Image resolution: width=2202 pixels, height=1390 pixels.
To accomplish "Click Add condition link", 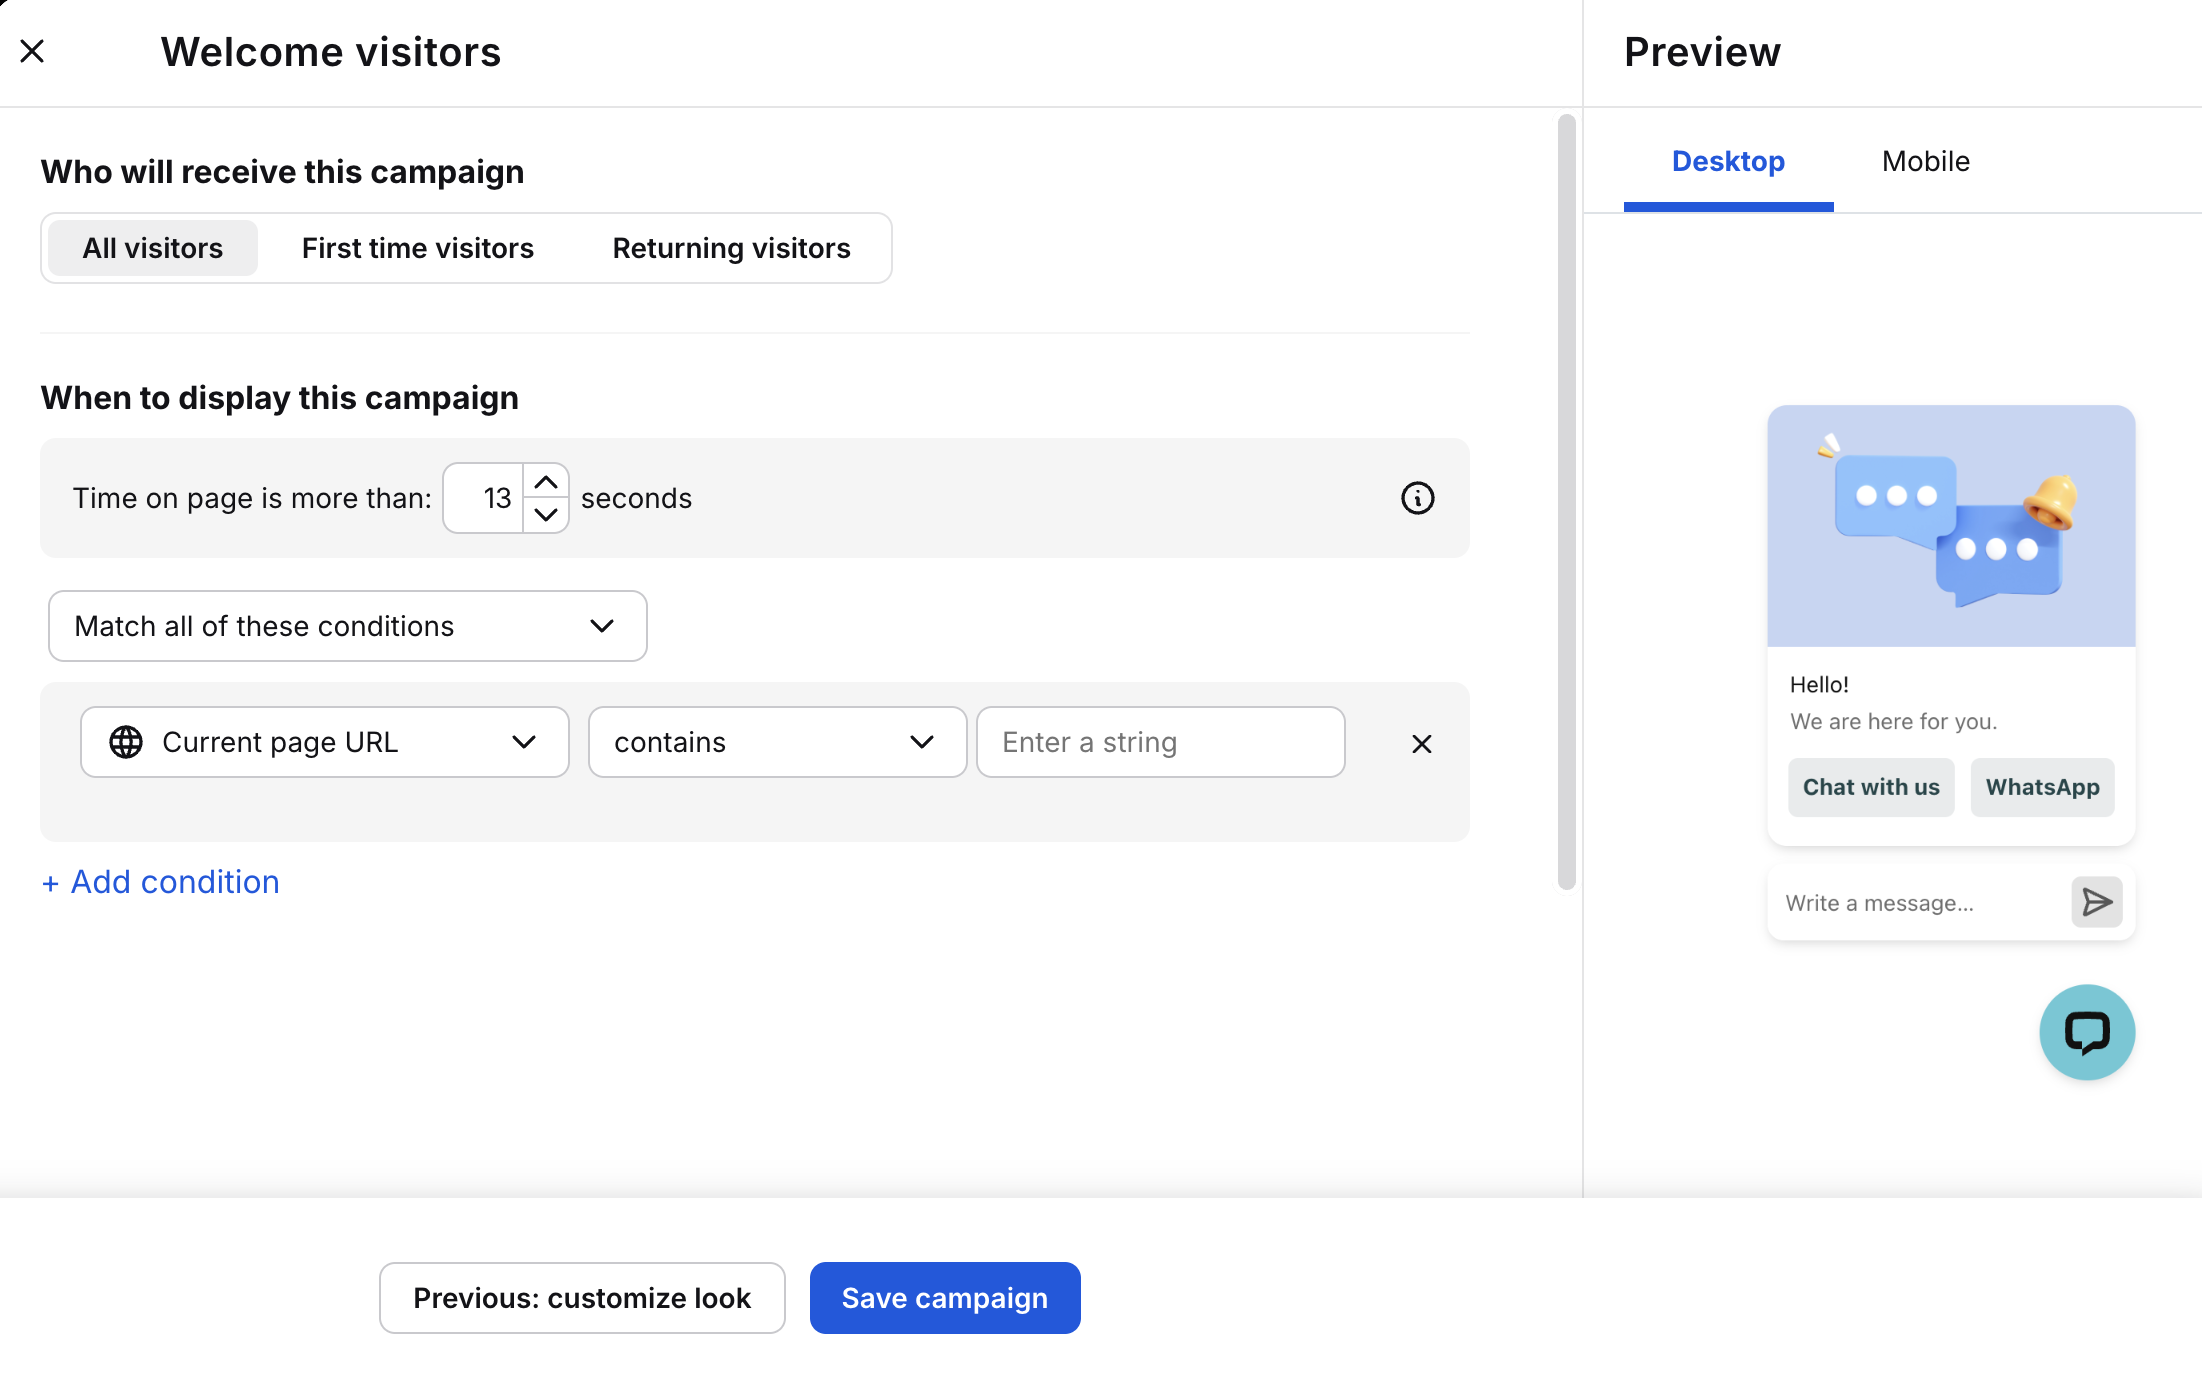I will (x=161, y=882).
